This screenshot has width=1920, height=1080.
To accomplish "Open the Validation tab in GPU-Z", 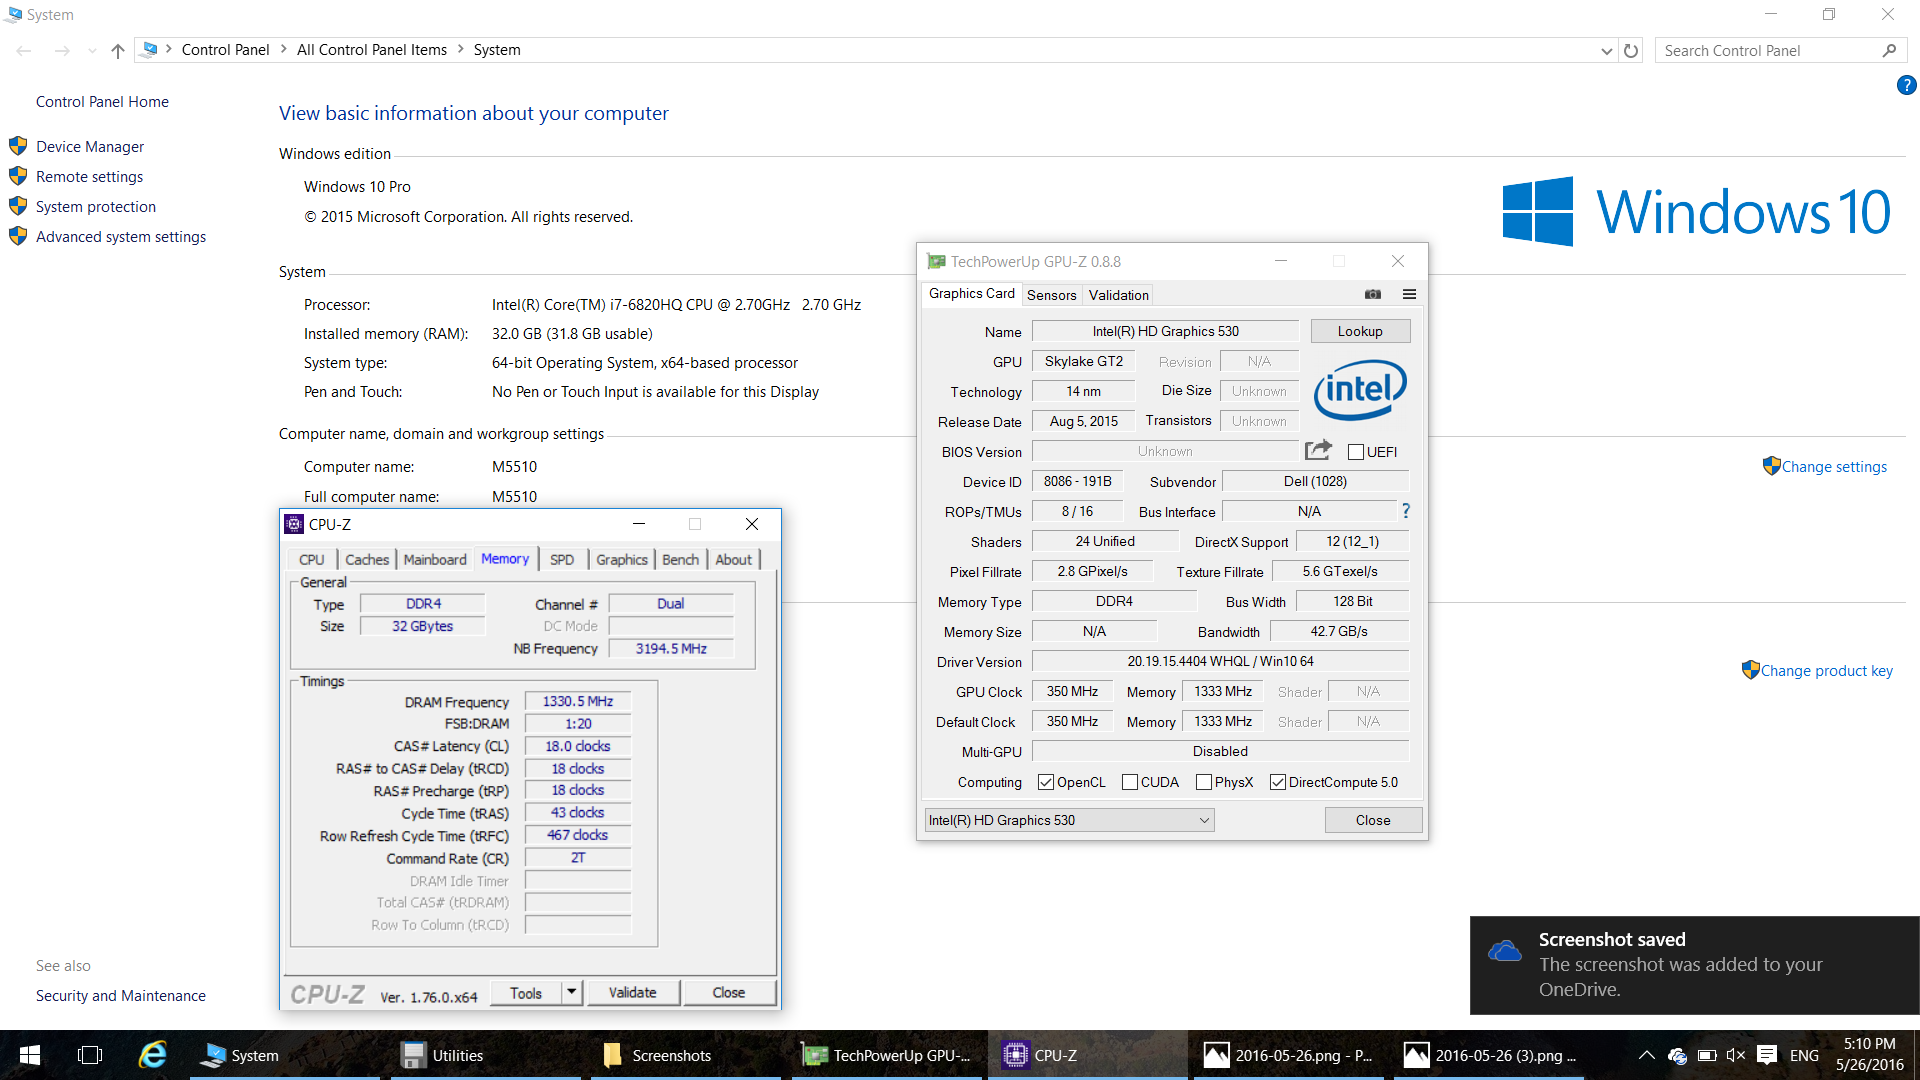I will pyautogui.click(x=1119, y=295).
